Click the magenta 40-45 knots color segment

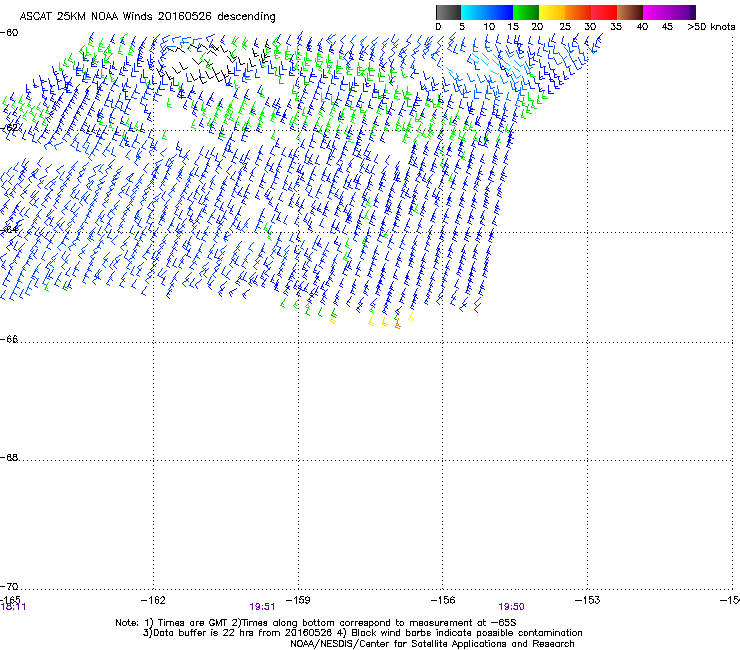click(x=656, y=12)
